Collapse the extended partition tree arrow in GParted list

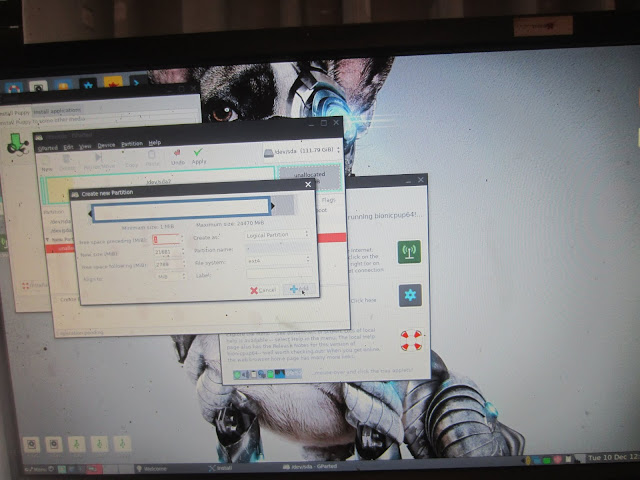pos(47,239)
